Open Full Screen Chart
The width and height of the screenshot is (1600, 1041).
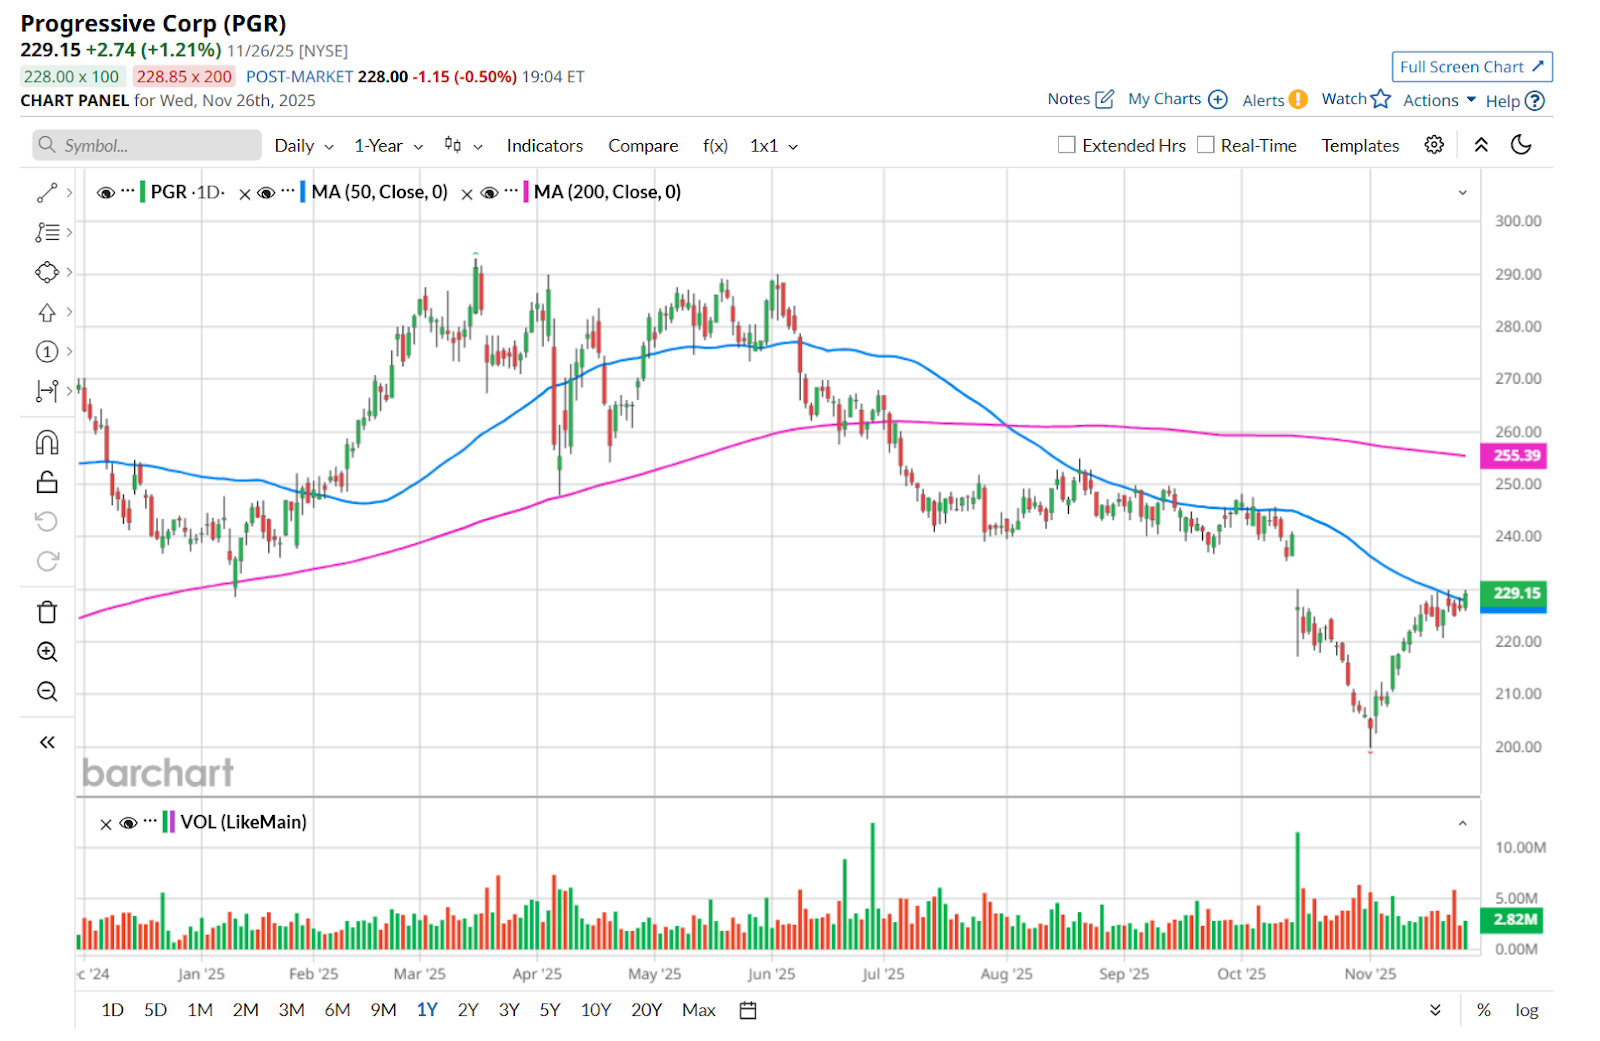click(1472, 67)
